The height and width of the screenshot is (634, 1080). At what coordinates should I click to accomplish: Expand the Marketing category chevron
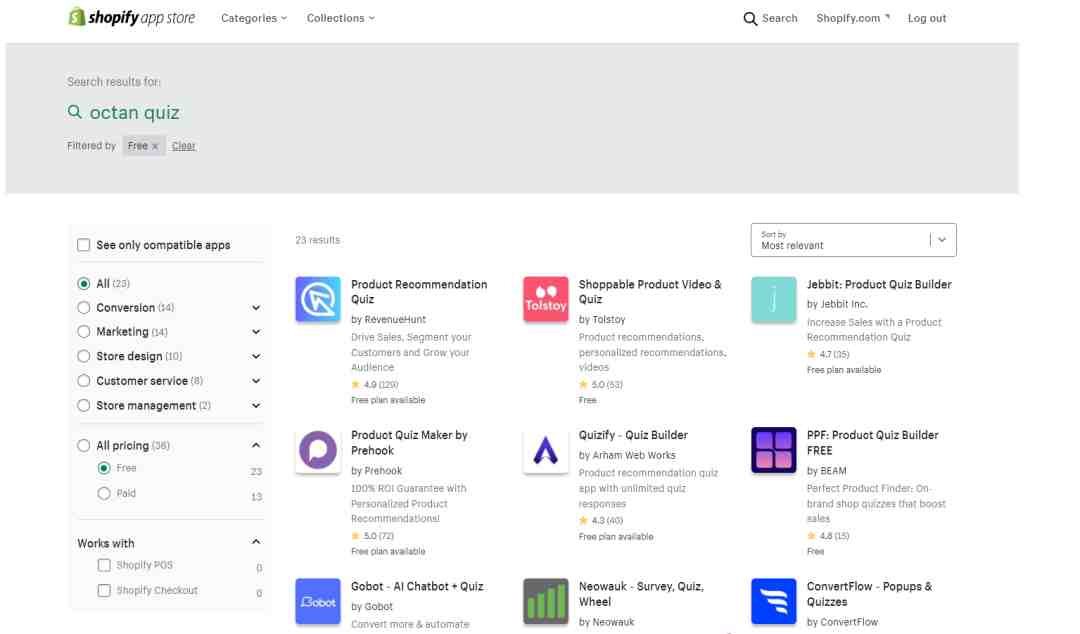[256, 331]
